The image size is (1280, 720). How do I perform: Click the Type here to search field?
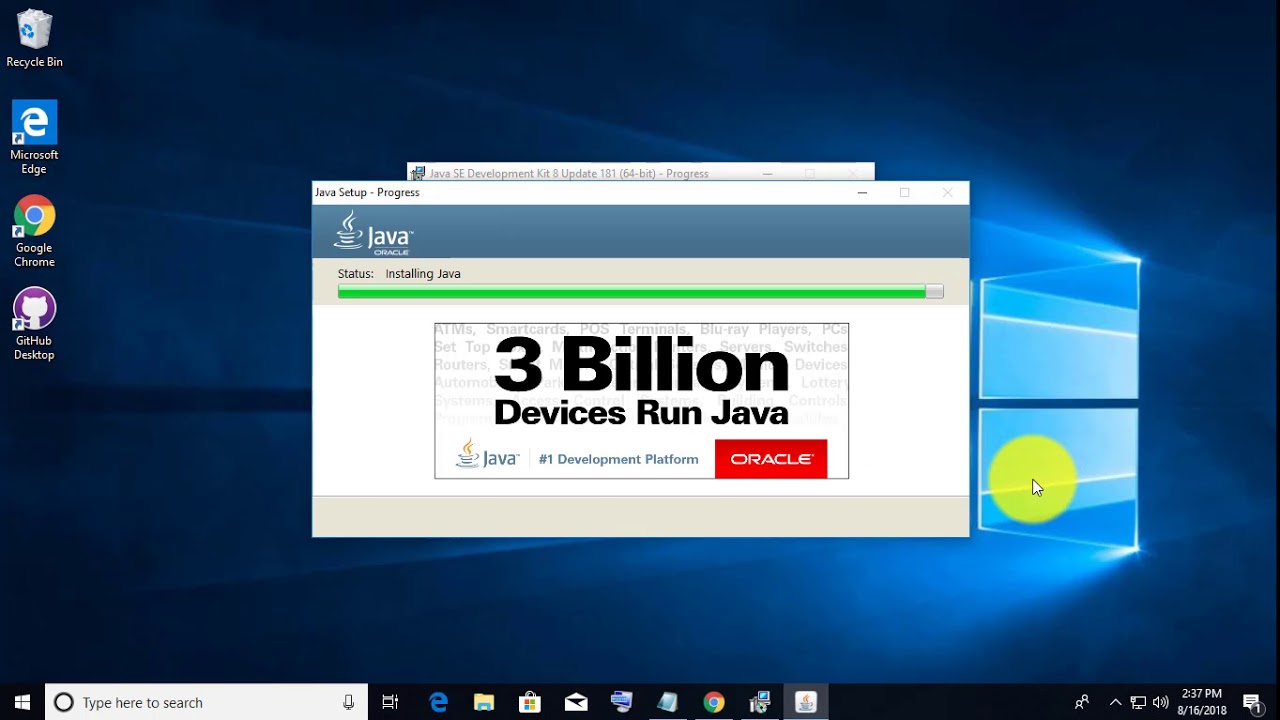pyautogui.click(x=207, y=702)
